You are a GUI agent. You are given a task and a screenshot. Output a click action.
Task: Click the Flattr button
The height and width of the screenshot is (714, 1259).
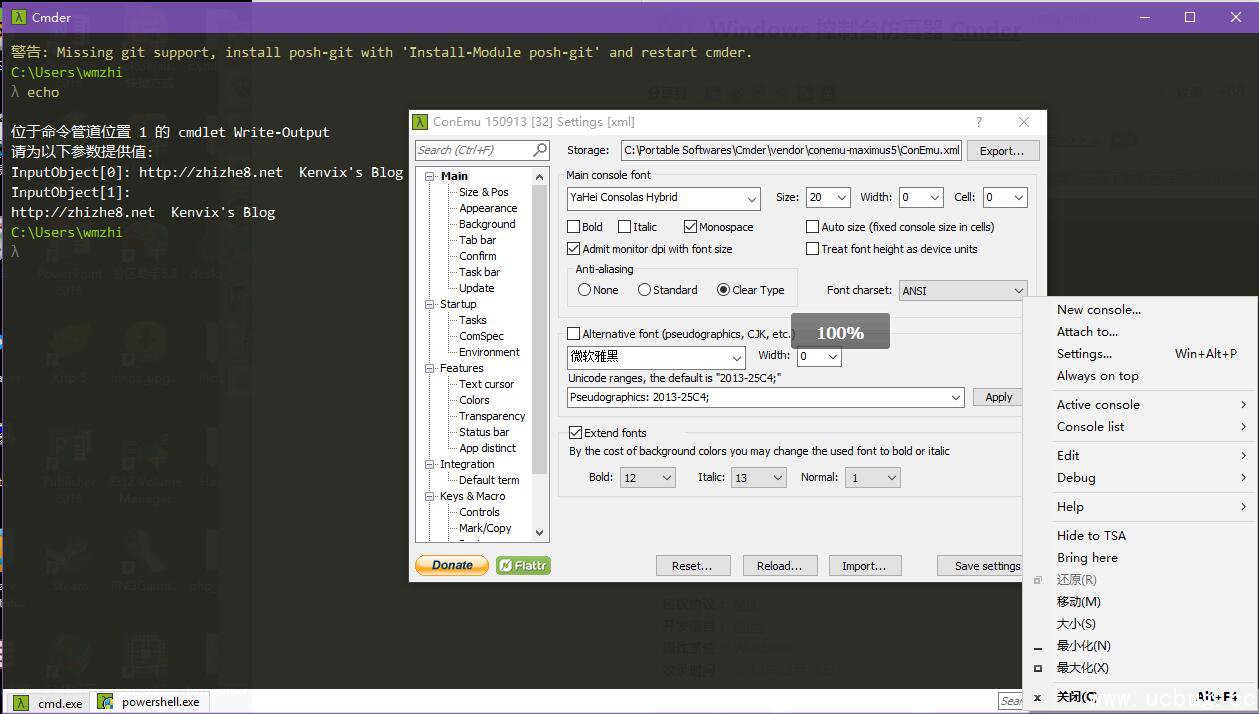(523, 565)
